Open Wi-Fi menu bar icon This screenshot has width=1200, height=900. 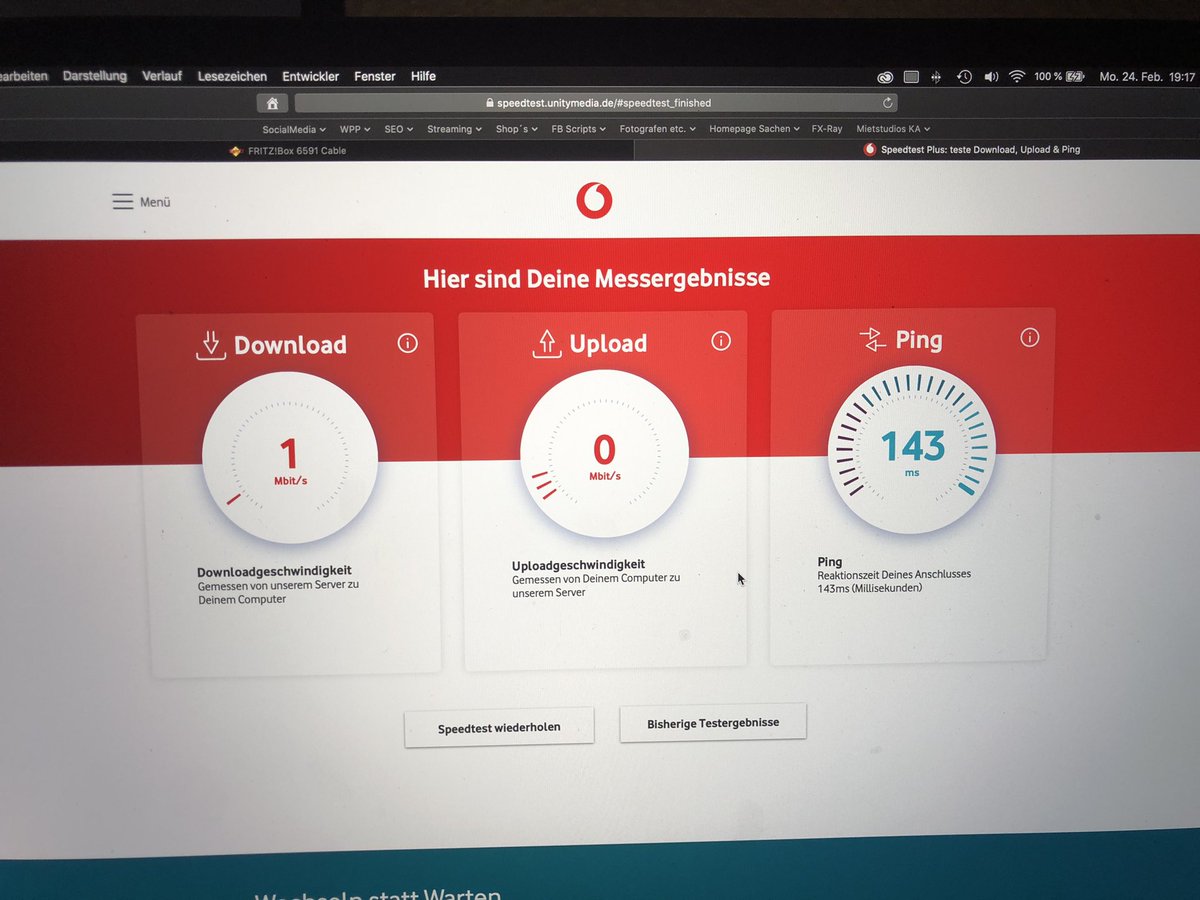point(1017,77)
